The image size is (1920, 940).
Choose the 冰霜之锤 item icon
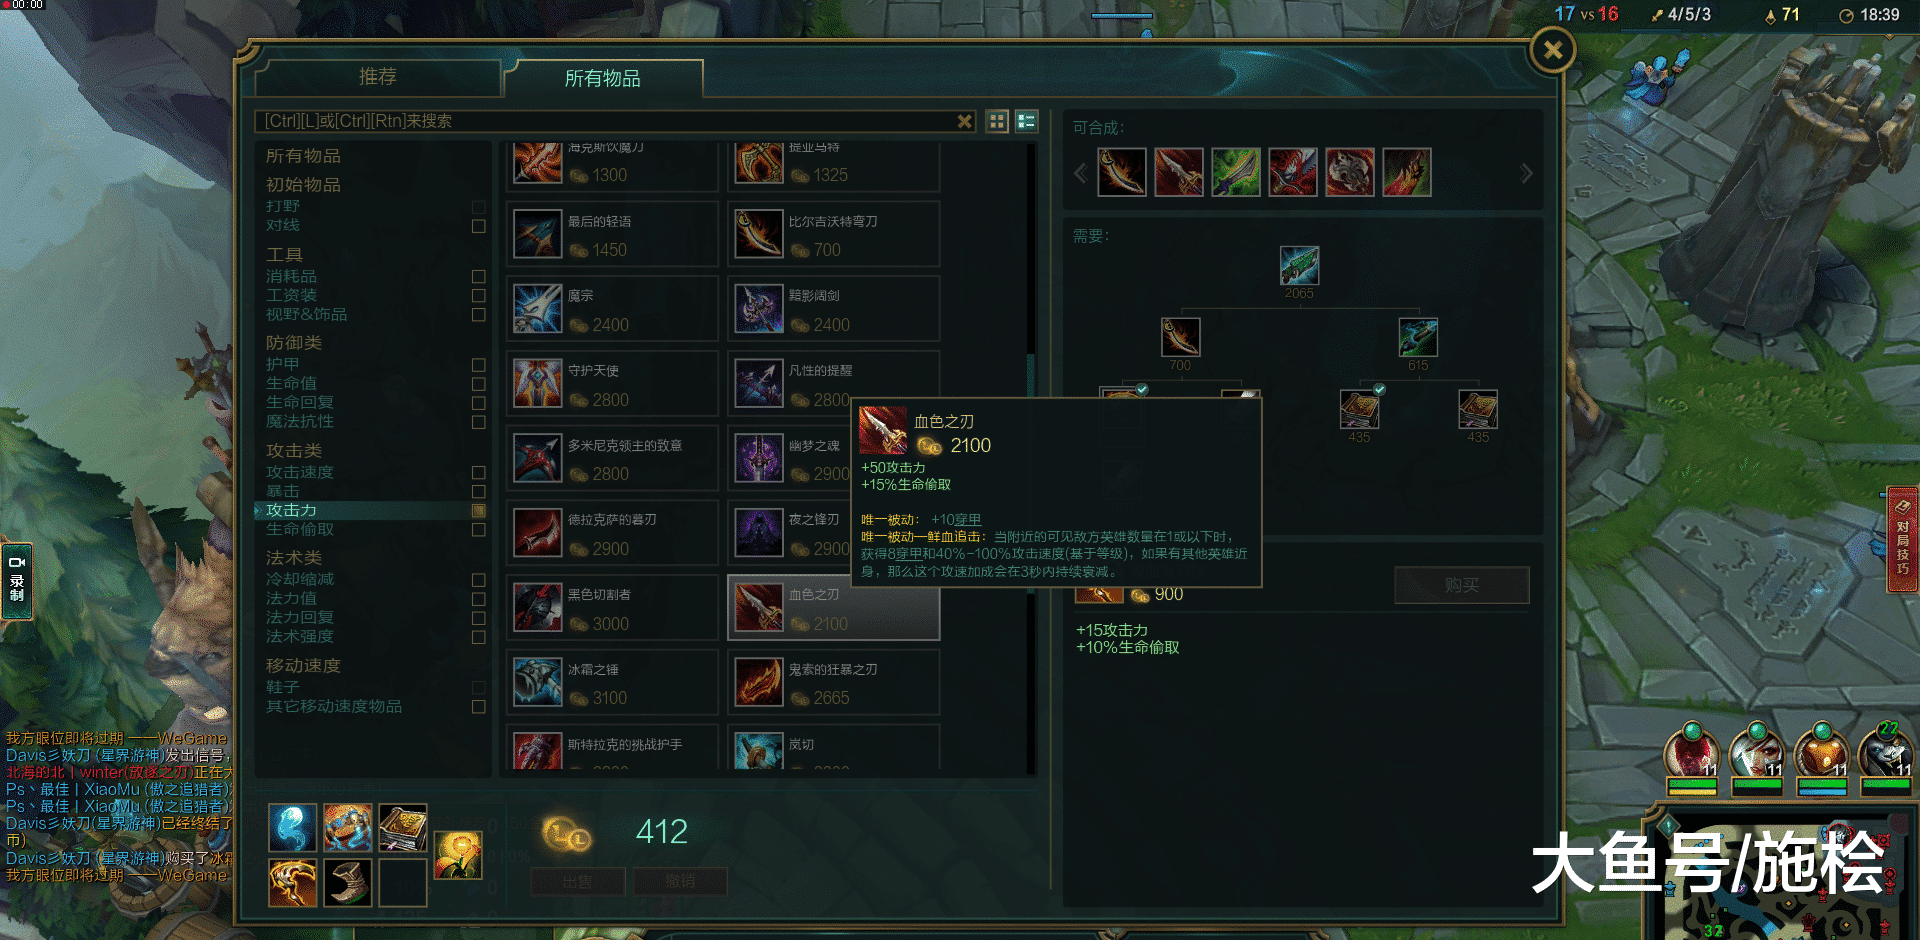(537, 683)
